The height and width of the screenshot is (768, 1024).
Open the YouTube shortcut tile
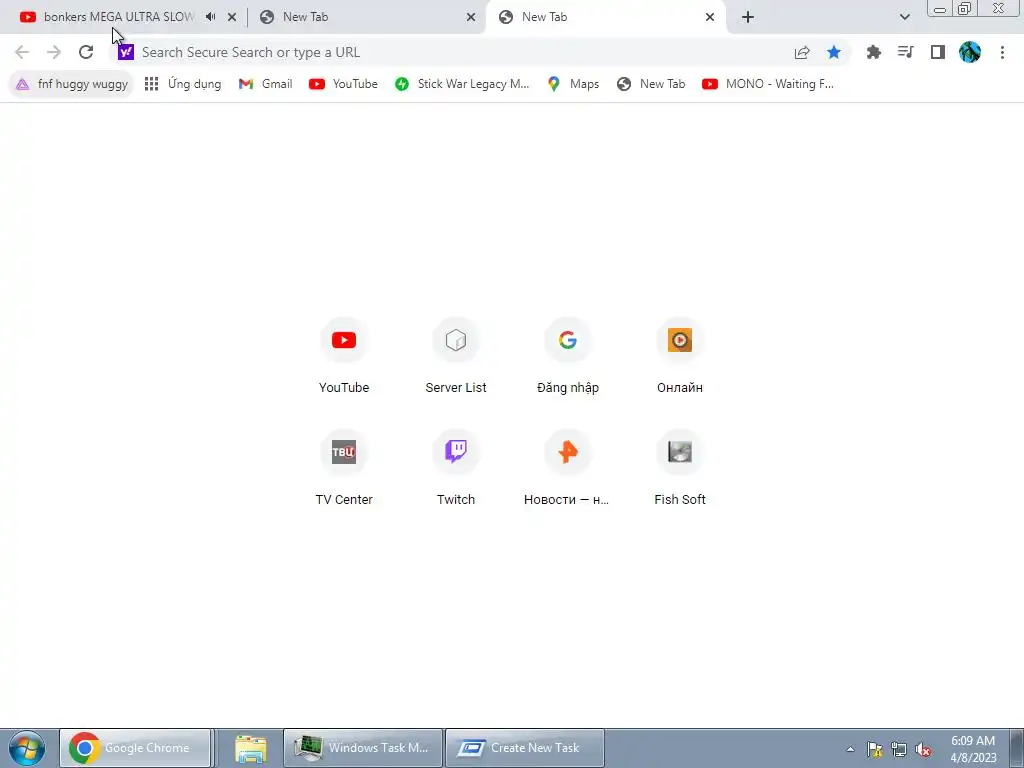point(344,357)
